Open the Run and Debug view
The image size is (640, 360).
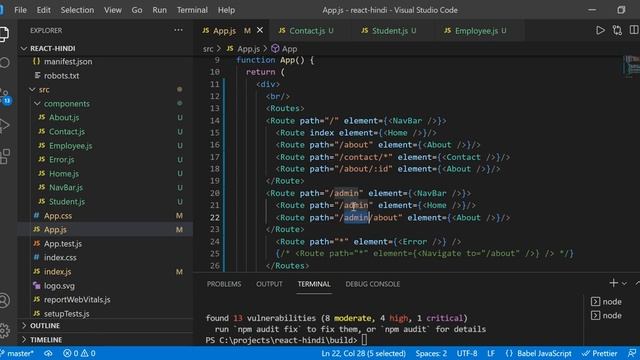(x=4, y=126)
